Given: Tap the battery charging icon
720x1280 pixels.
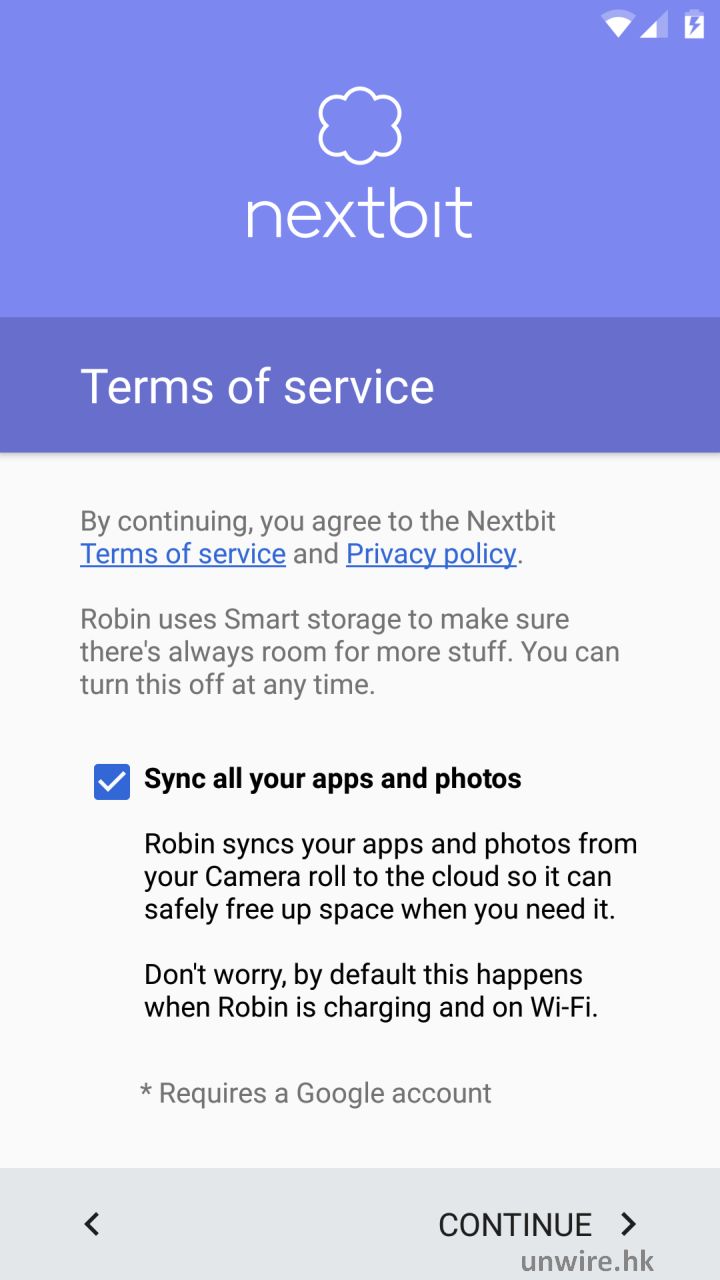Looking at the screenshot, I should click(693, 24).
